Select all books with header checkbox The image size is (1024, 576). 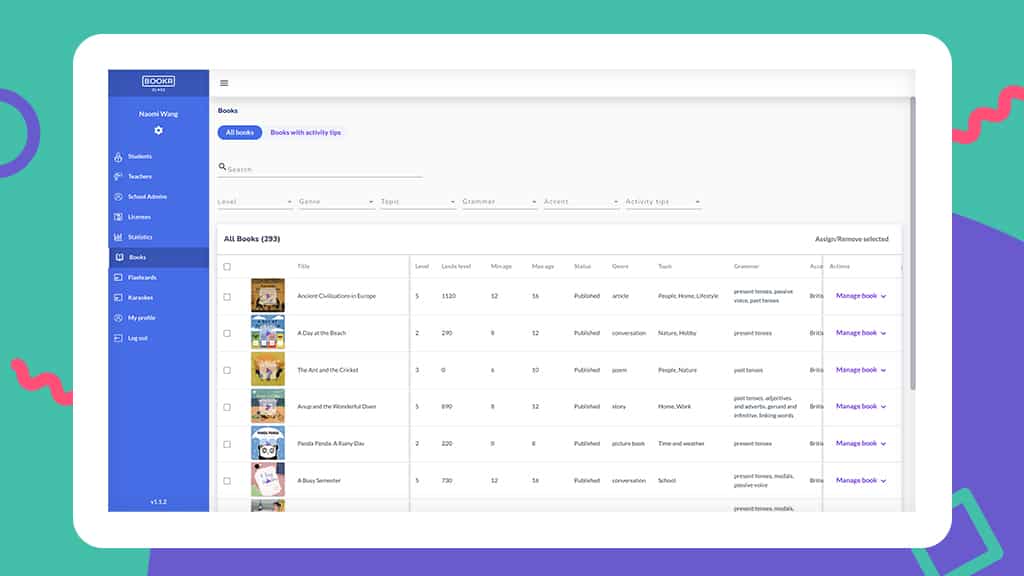227,266
